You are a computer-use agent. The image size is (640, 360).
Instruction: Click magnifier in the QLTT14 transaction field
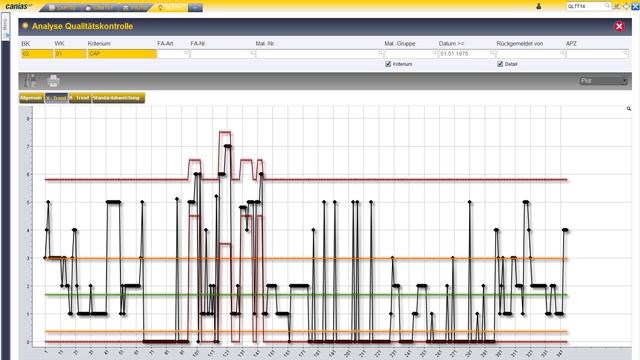607,6
